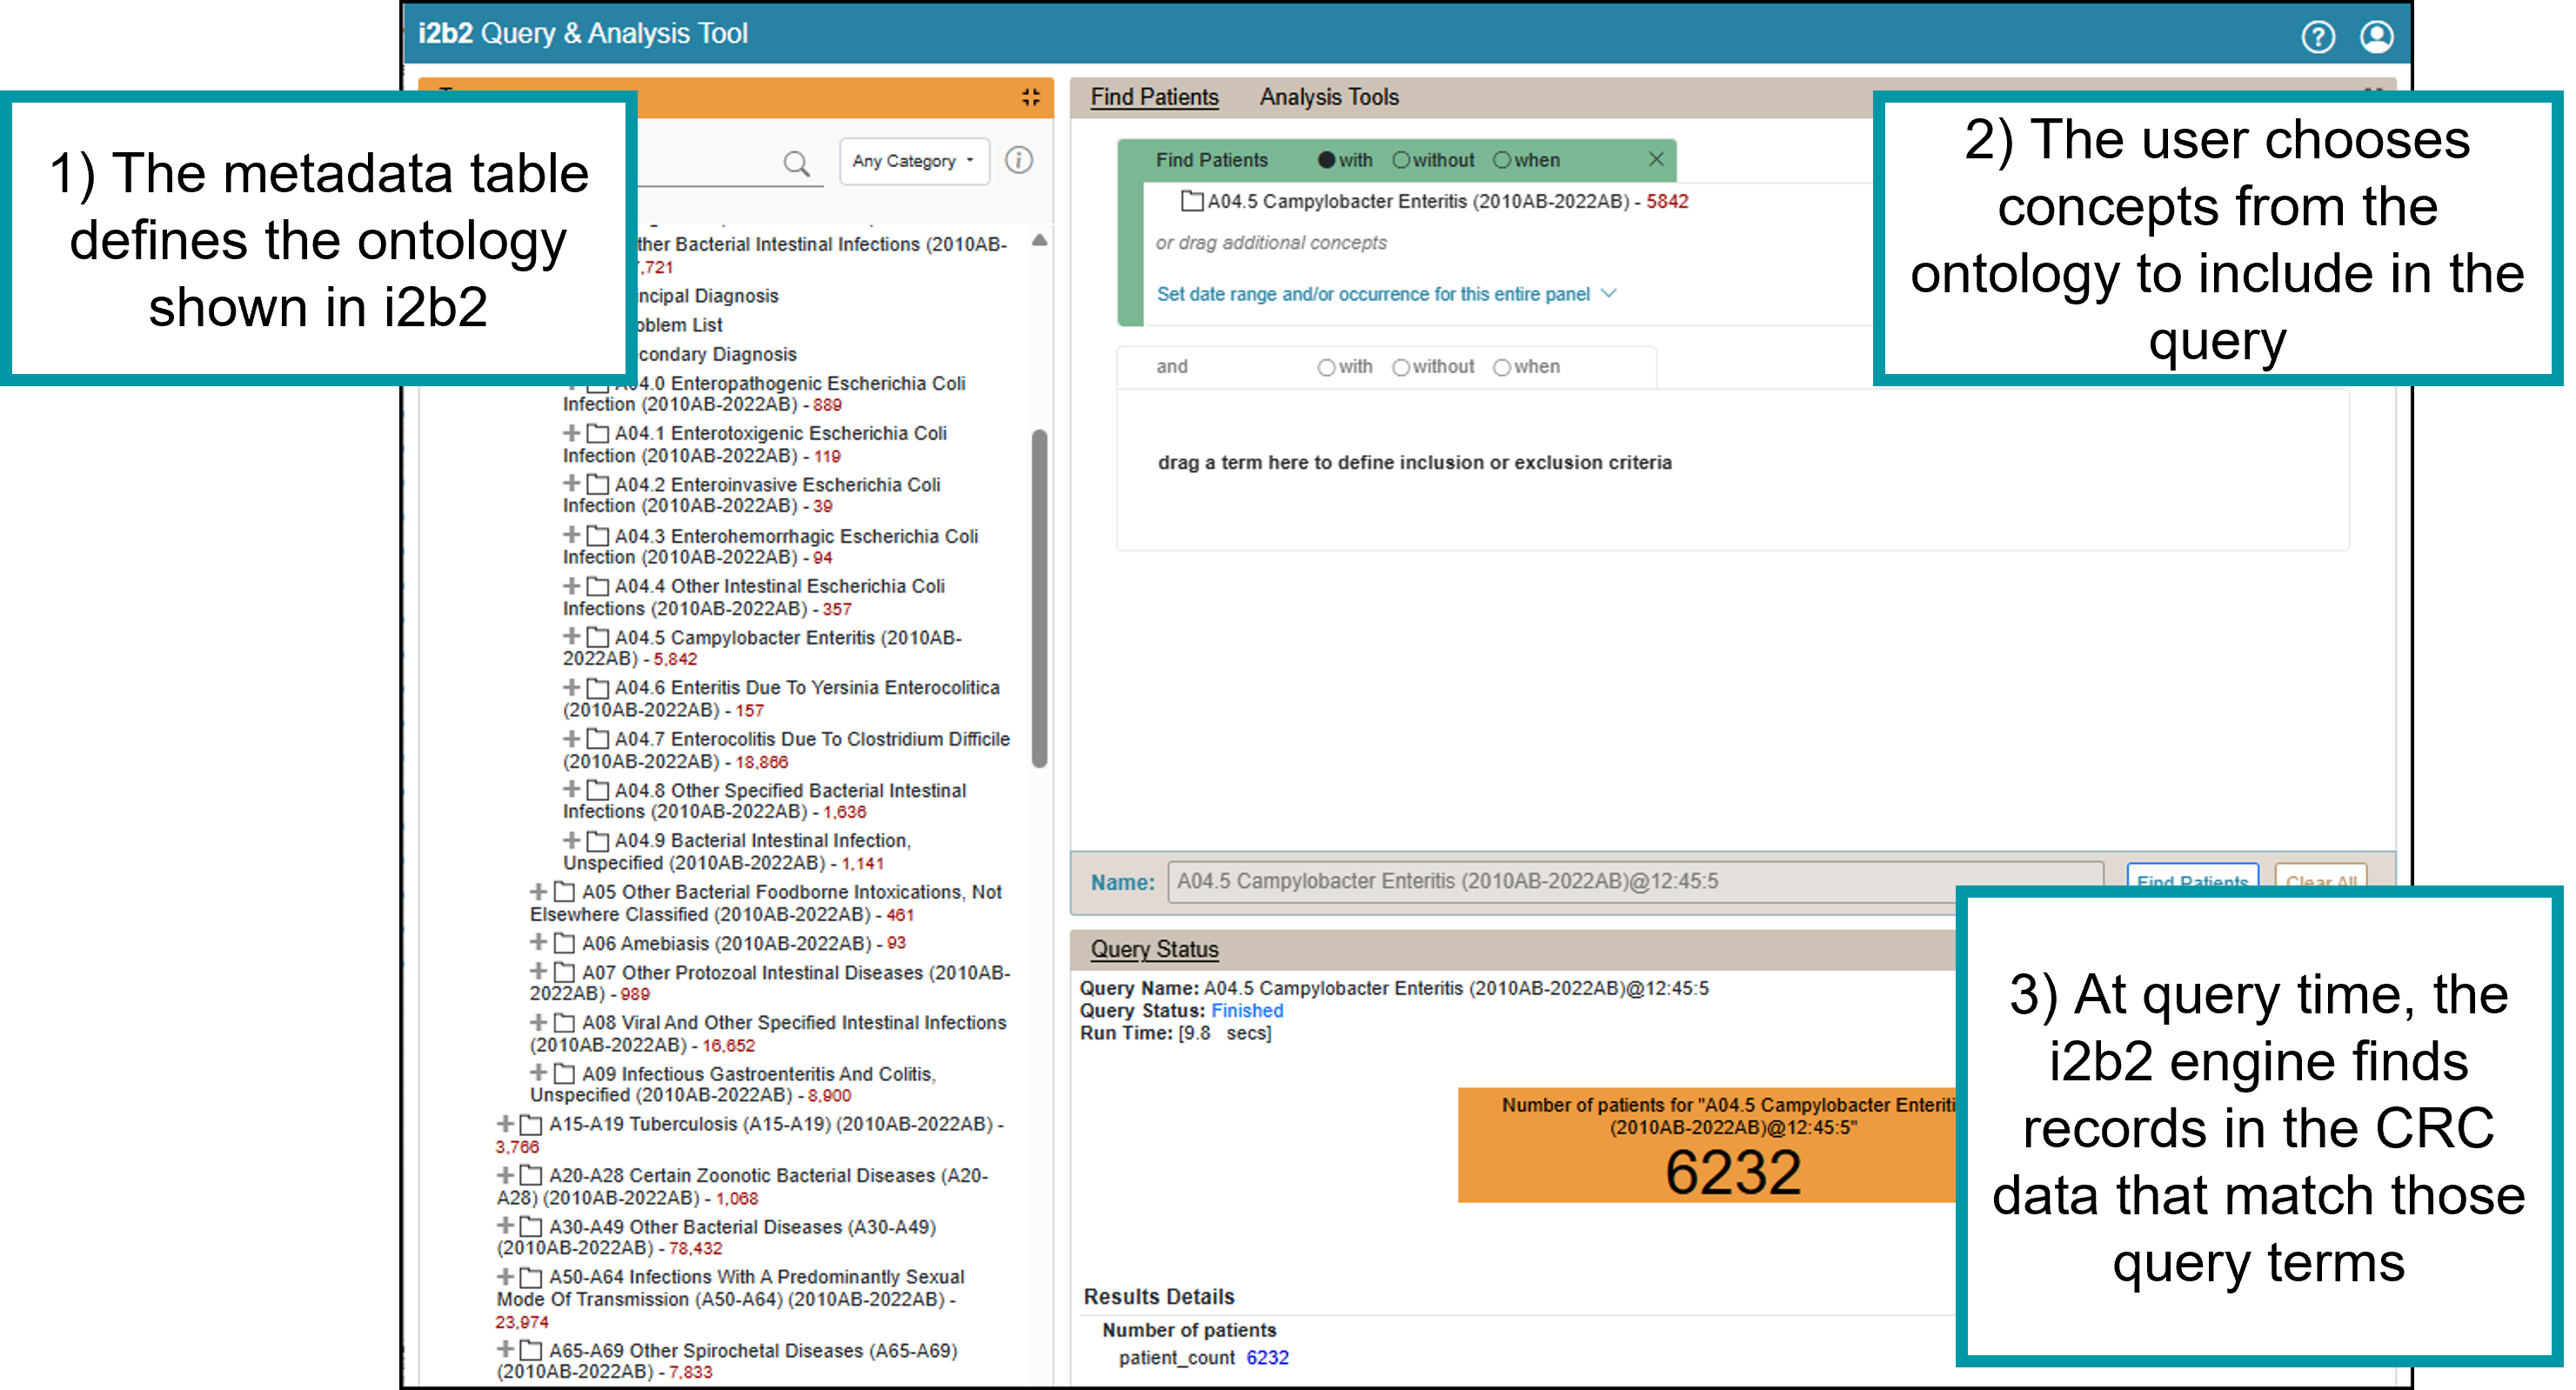The image size is (2576, 1390).
Task: Switch to the Analysis Tools tab
Action: click(x=1328, y=97)
